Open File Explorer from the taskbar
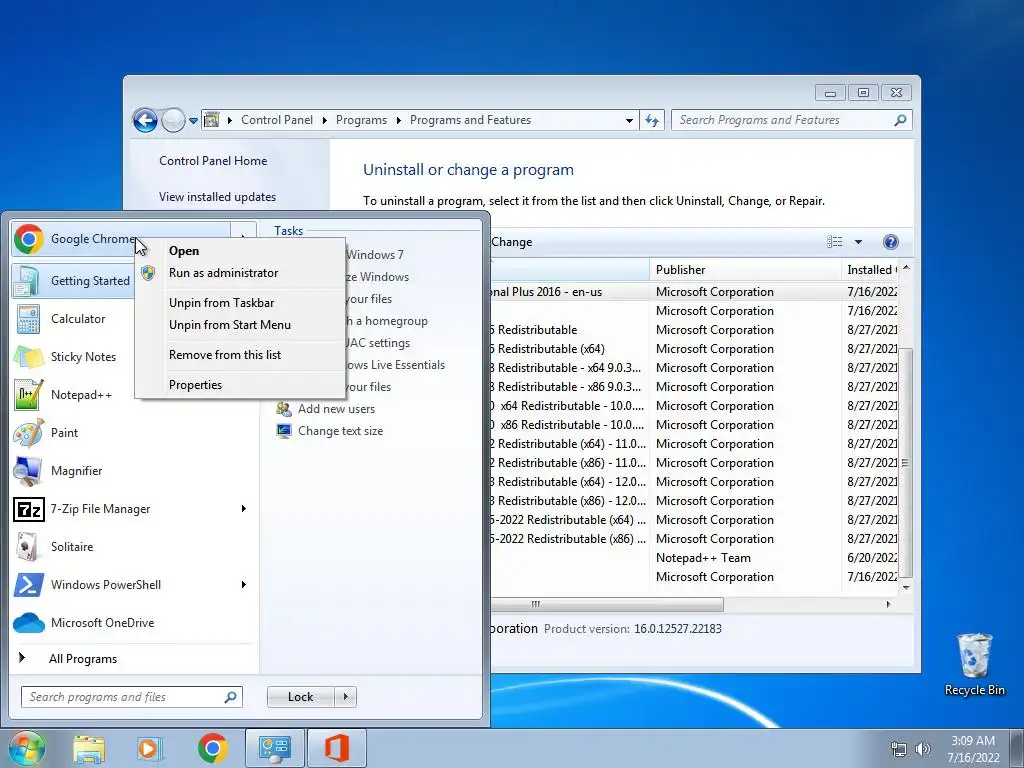 tap(89, 748)
